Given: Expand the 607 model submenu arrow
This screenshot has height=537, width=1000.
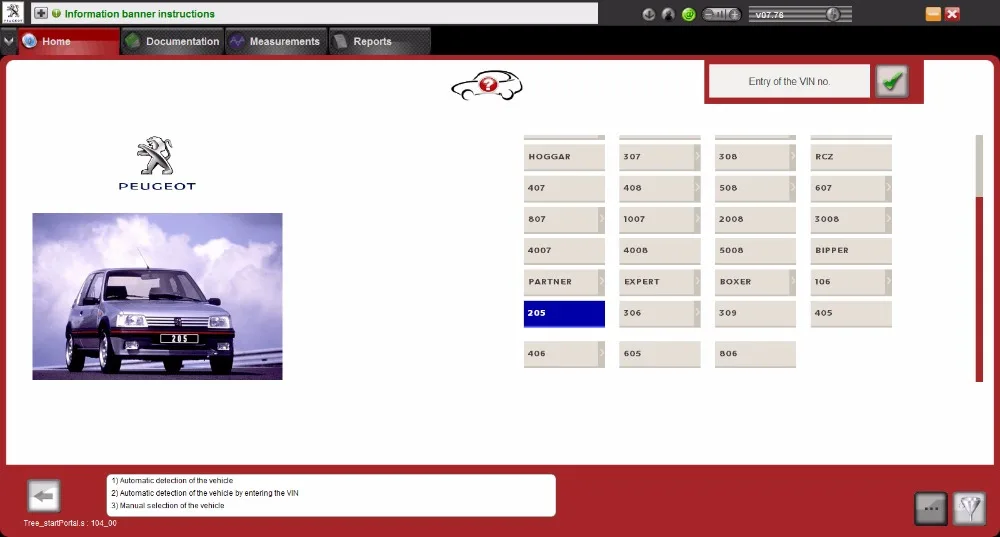Looking at the screenshot, I should click(x=888, y=188).
